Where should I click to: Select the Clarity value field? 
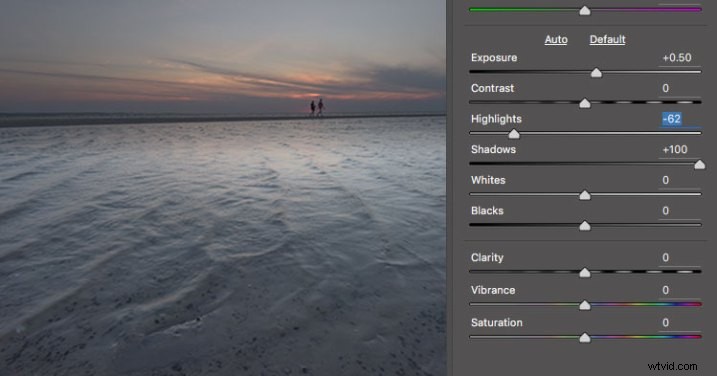coord(679,258)
